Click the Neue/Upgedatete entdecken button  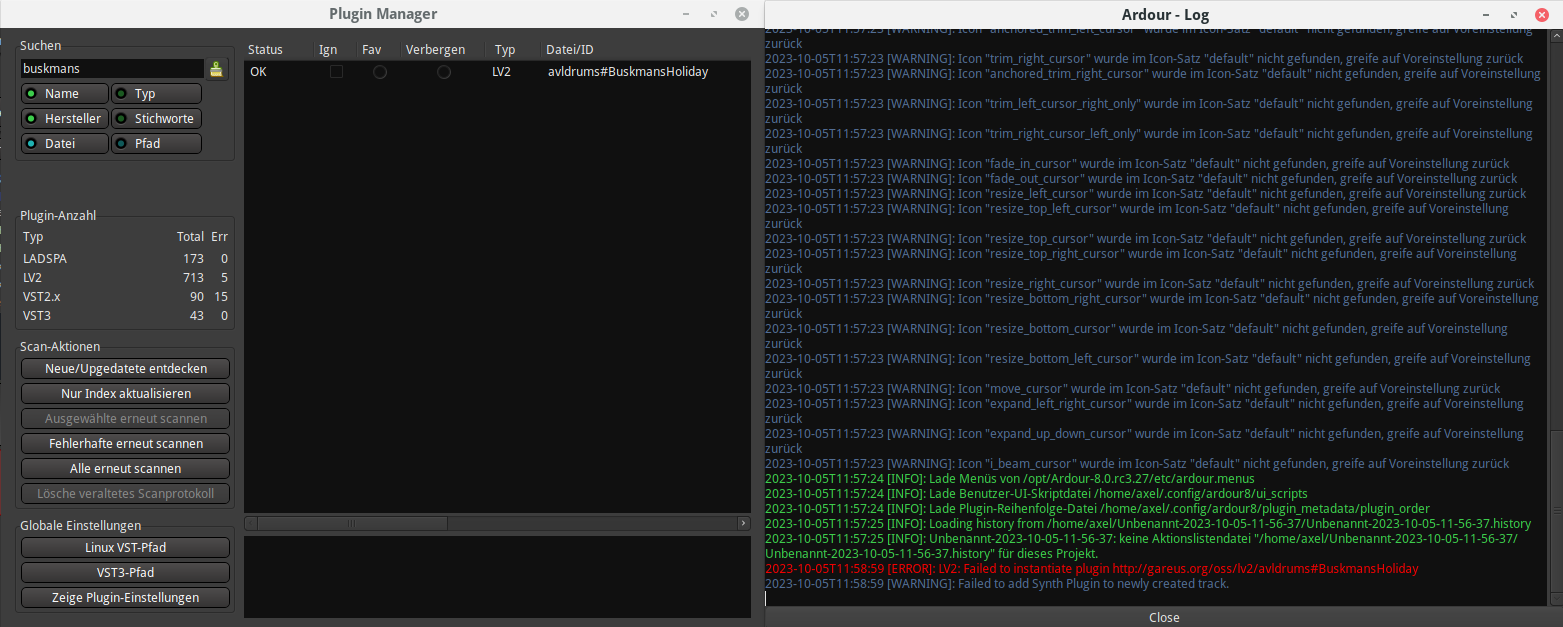(x=126, y=369)
